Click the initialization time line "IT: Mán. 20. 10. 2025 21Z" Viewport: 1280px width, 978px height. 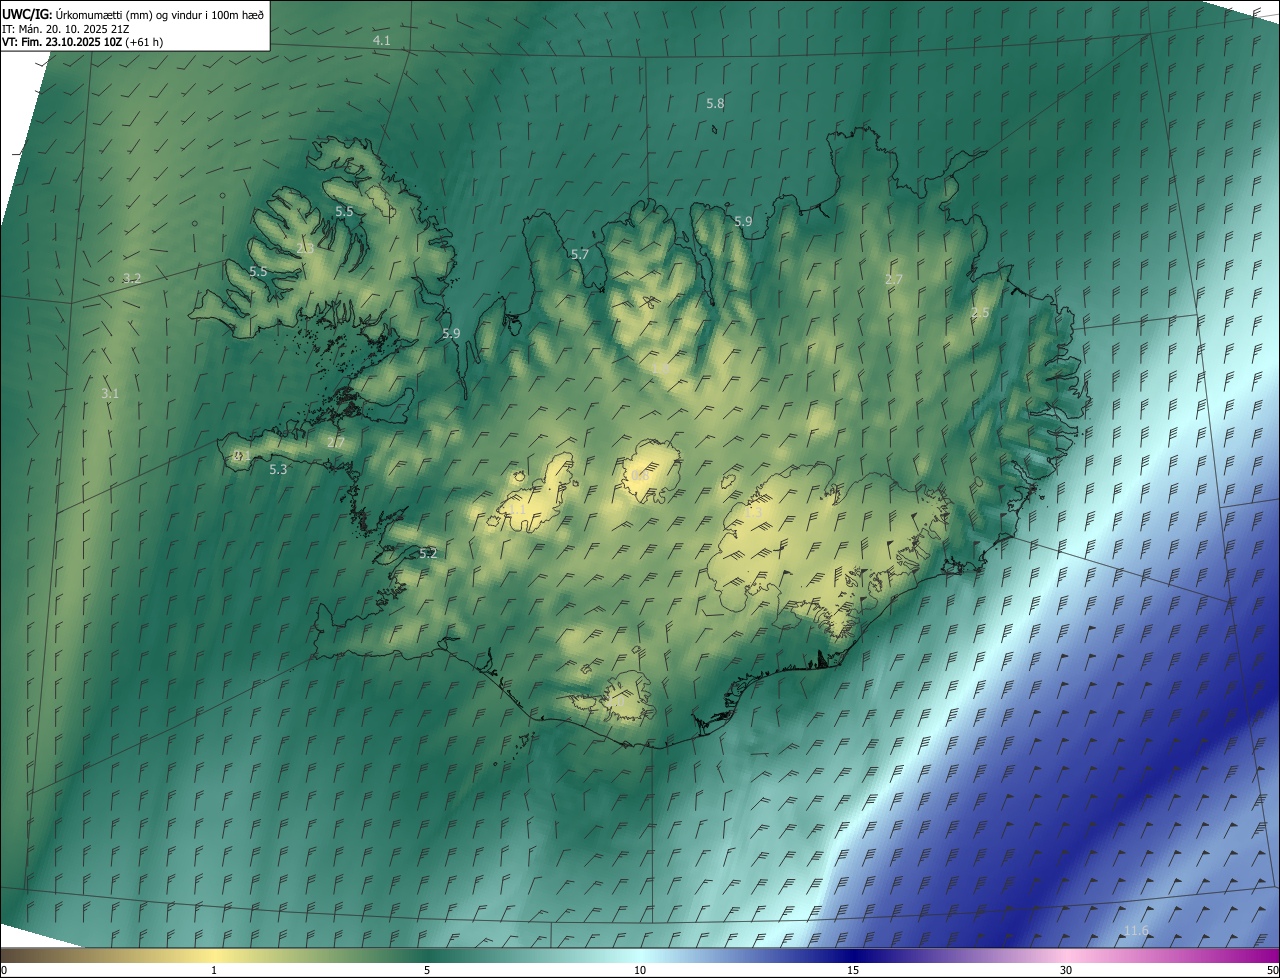click(x=65, y=28)
